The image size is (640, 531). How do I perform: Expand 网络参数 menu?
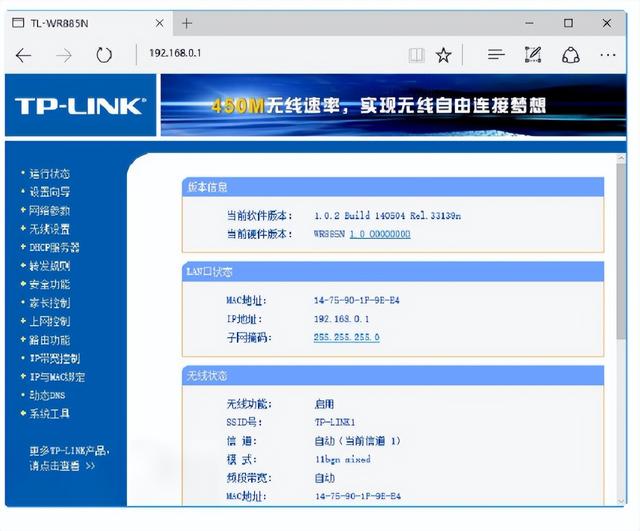49,211
